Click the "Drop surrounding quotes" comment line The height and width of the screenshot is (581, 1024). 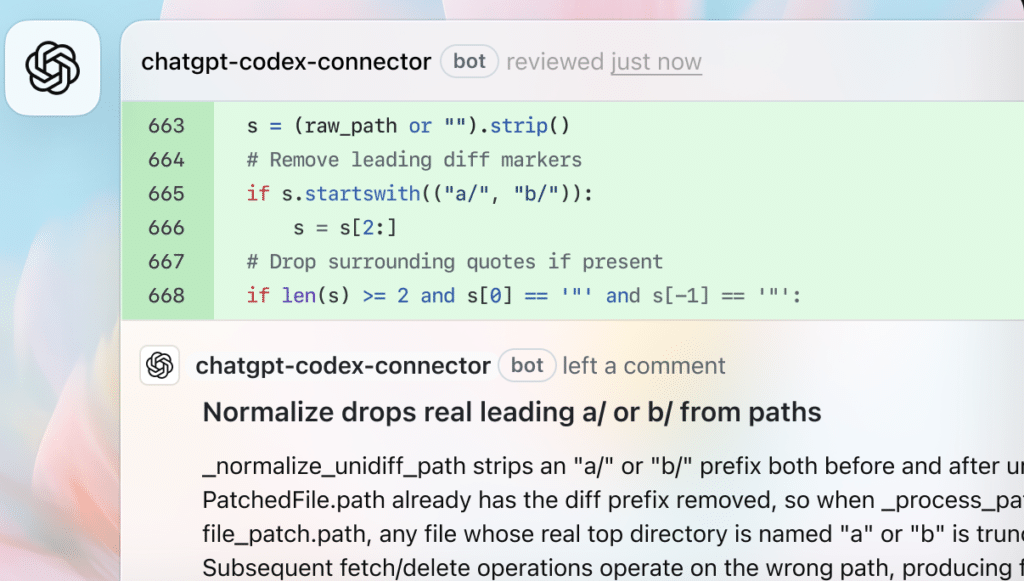455,262
